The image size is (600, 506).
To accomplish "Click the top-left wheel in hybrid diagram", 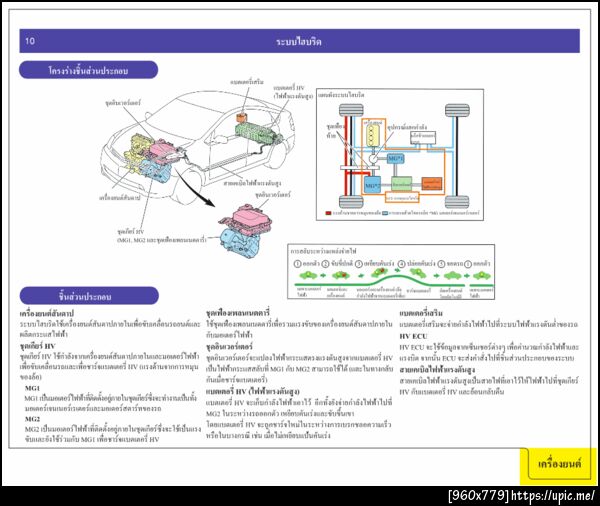I will [x=351, y=110].
